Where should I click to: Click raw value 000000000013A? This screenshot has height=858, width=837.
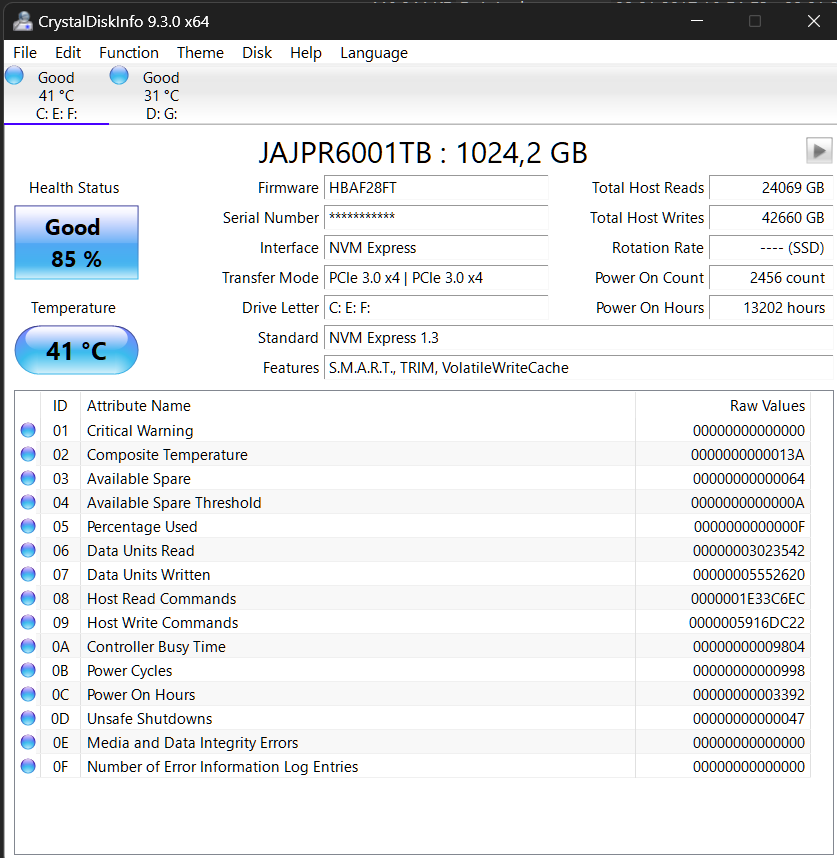pos(747,455)
